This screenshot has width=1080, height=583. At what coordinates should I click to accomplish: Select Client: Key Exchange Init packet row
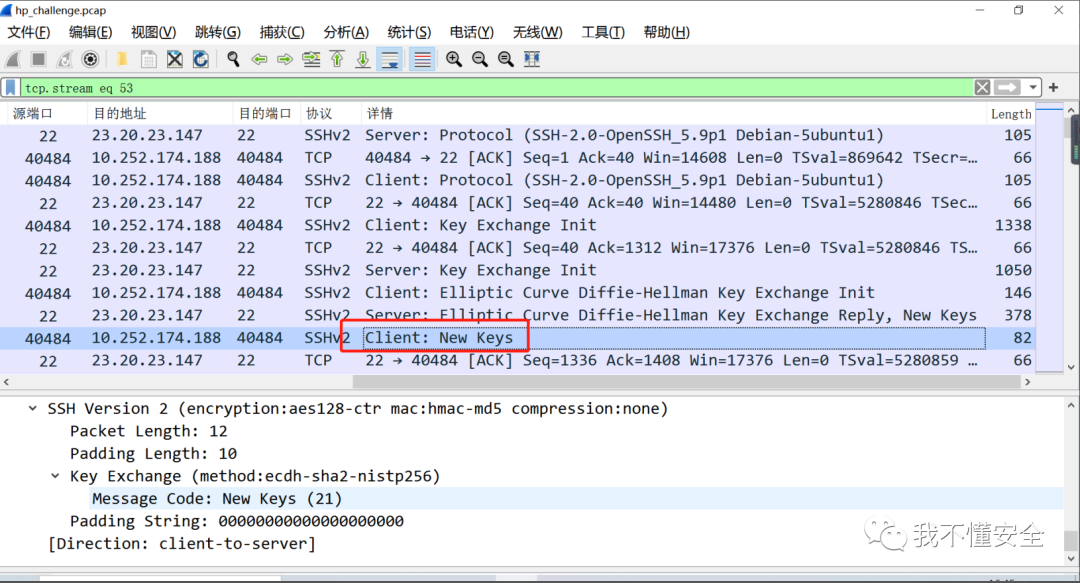coord(518,225)
